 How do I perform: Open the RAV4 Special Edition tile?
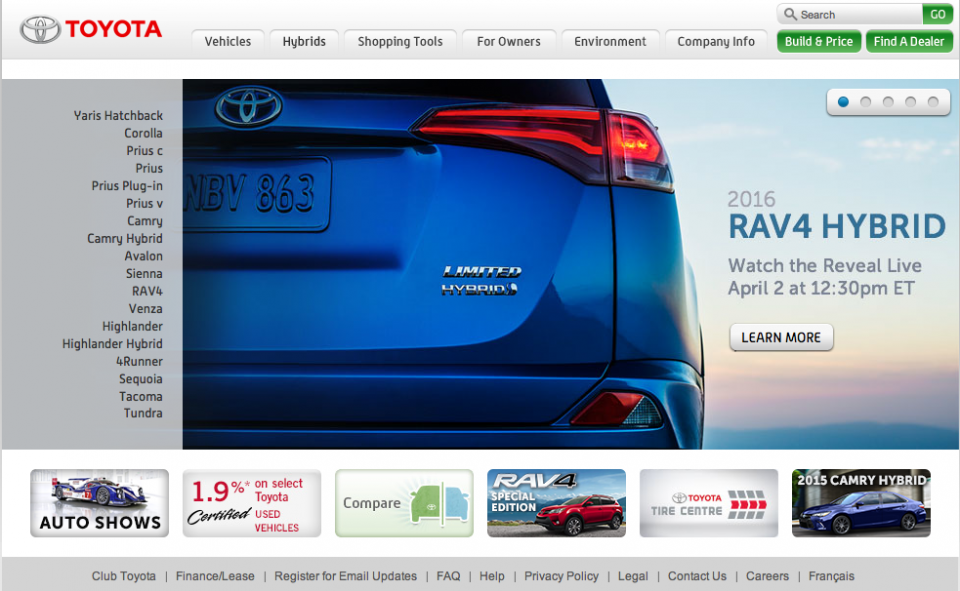[557, 503]
